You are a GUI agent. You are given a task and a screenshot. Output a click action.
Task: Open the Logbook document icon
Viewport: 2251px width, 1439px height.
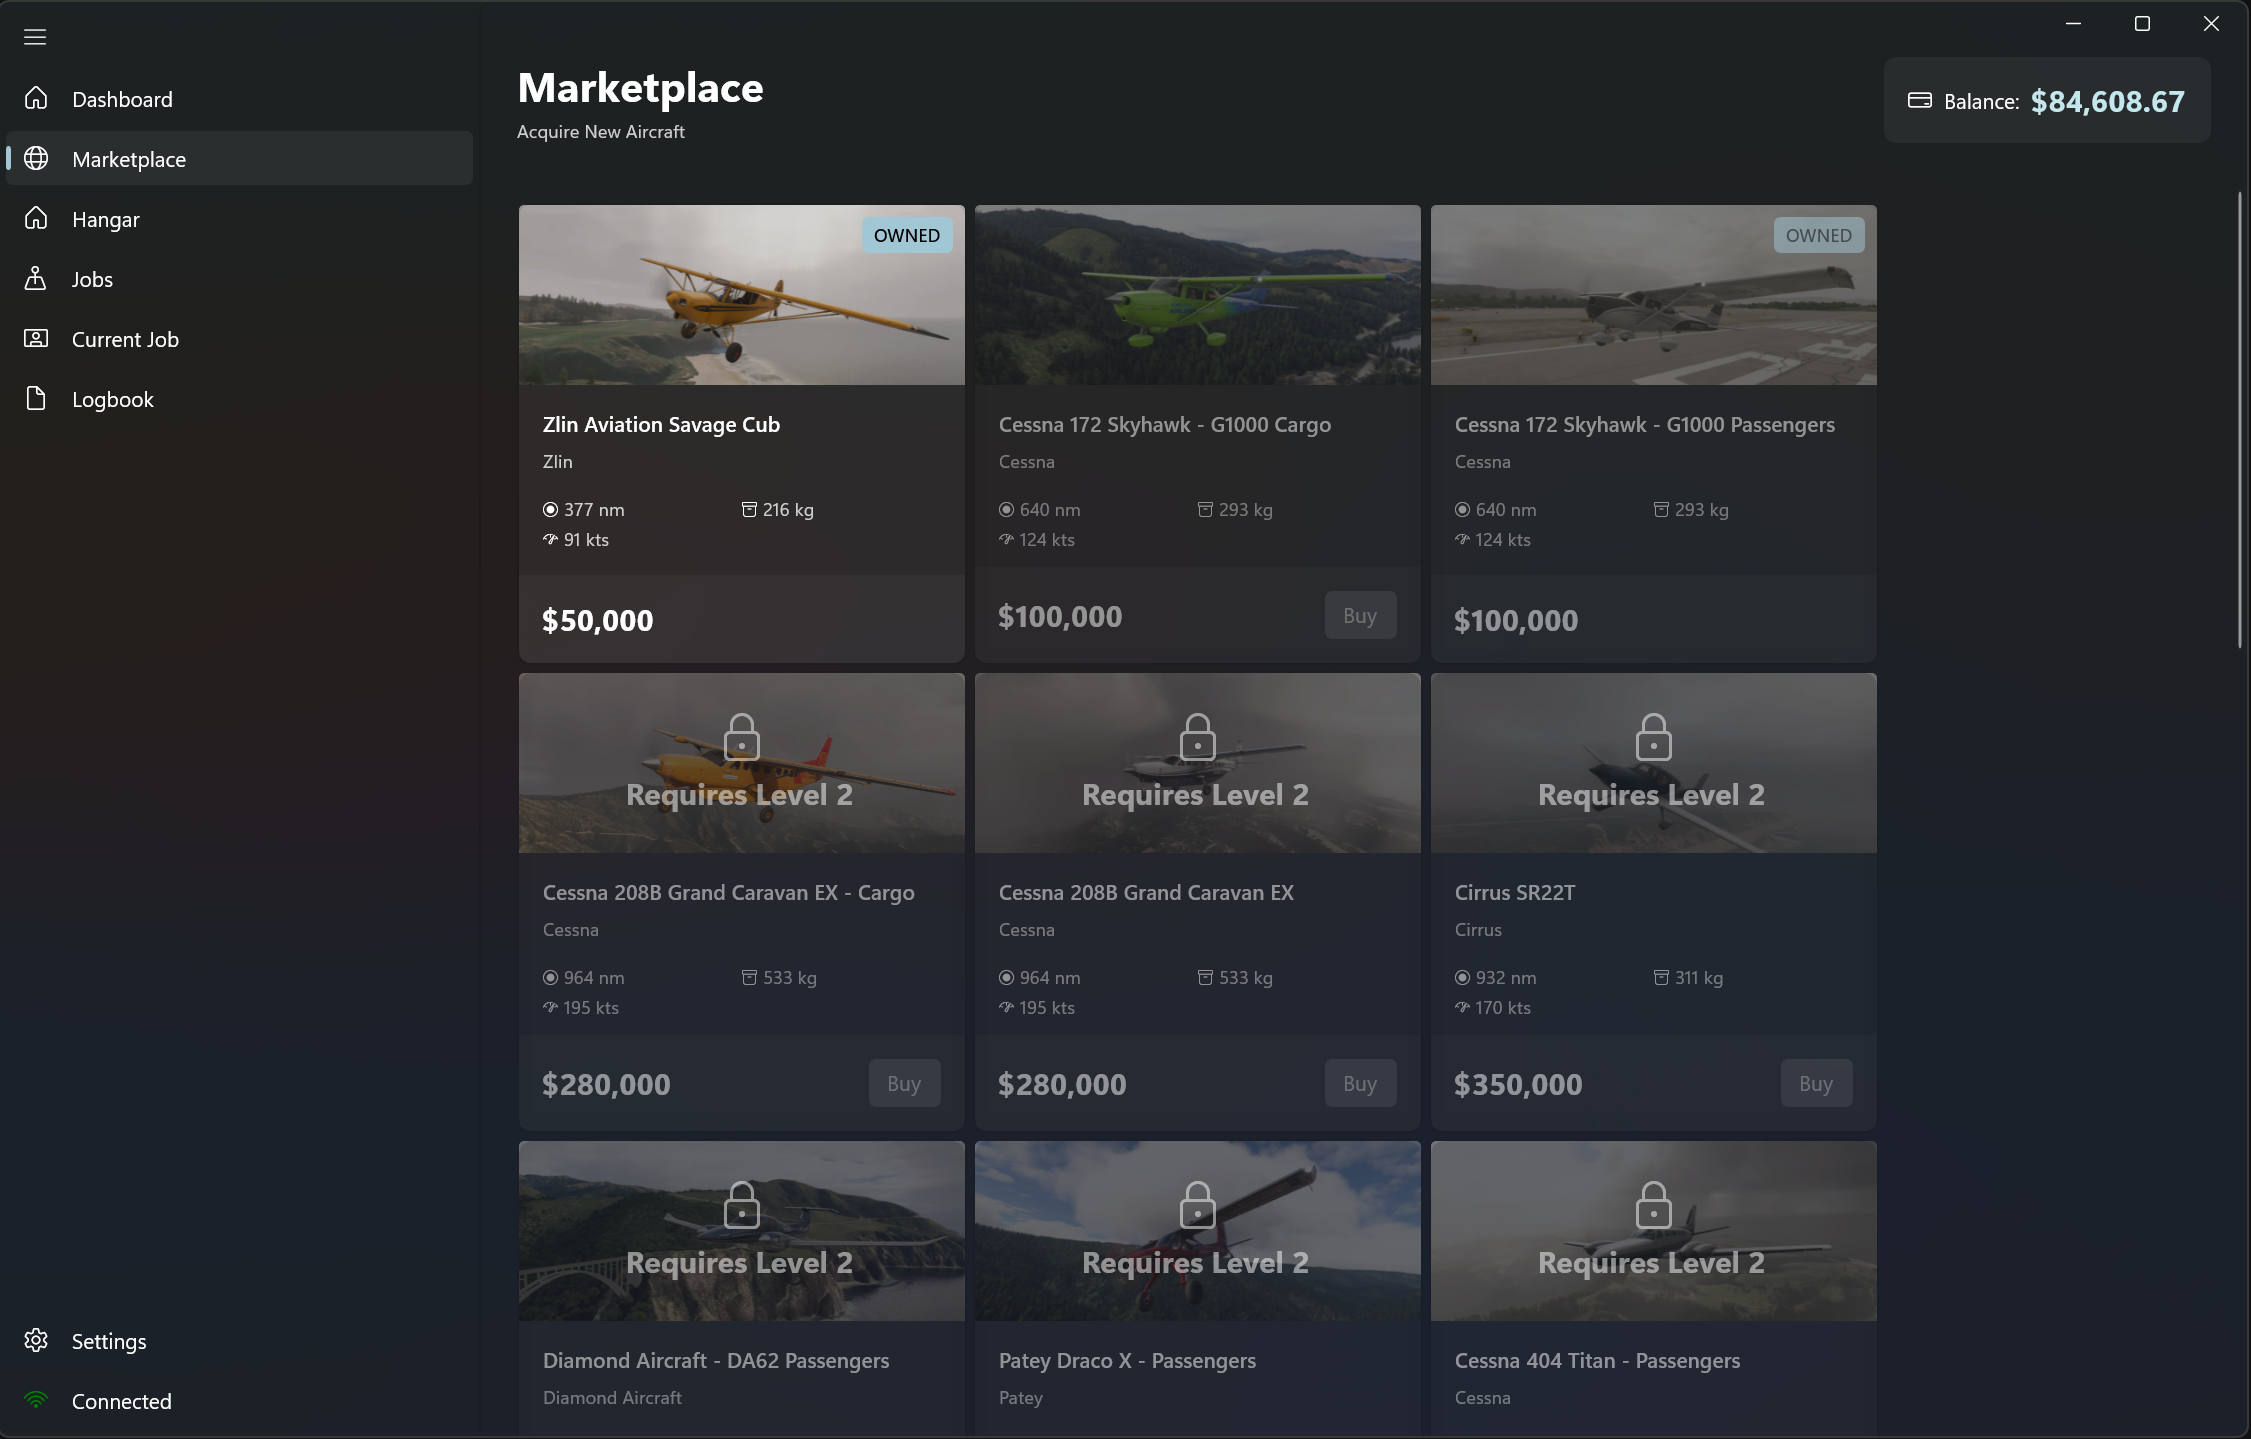[36, 398]
